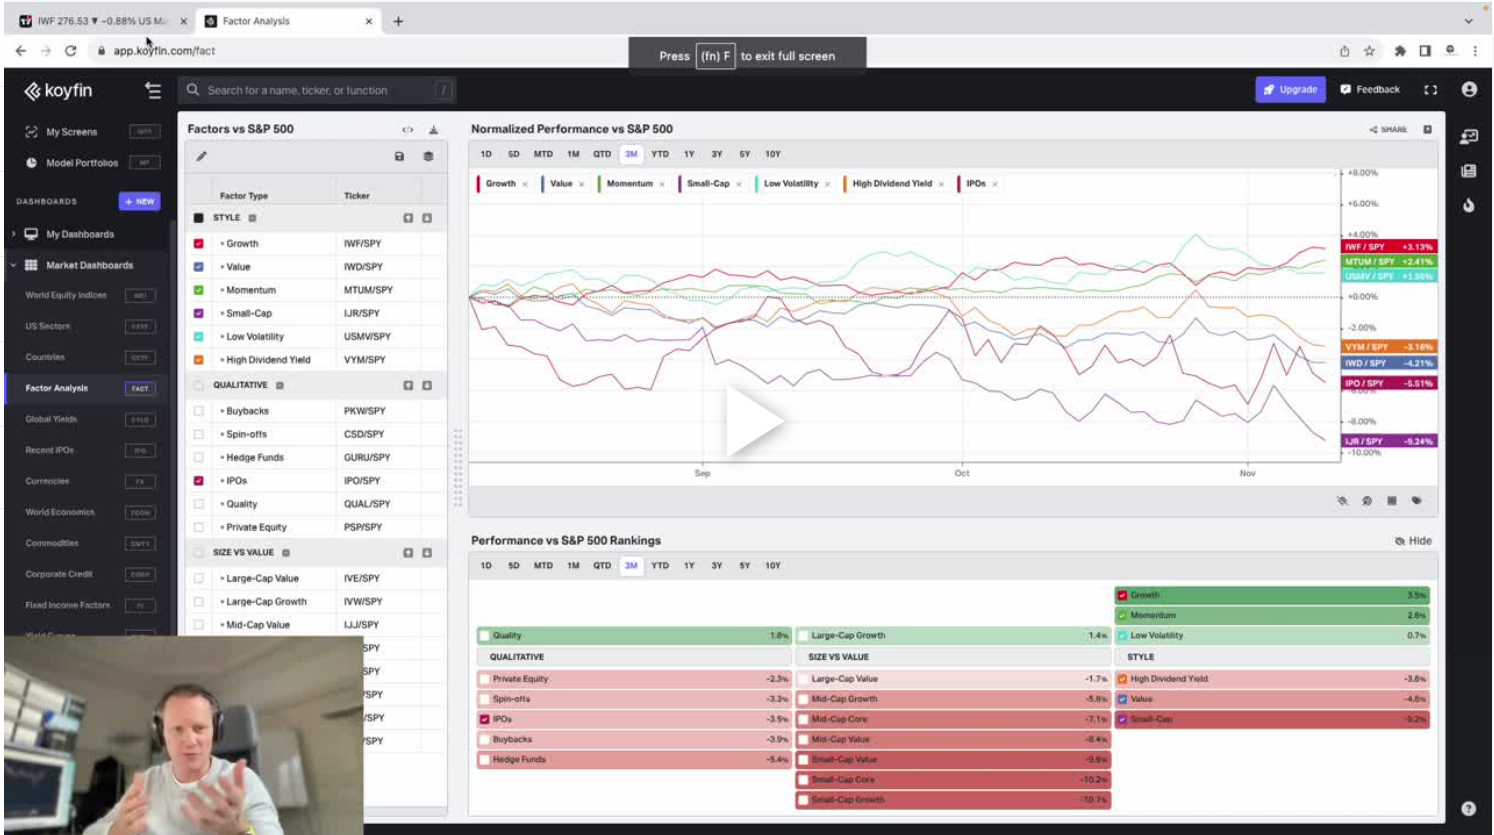Viewport: 1494px width, 835px height.
Task: Click the tag icon below chart
Action: [1416, 500]
